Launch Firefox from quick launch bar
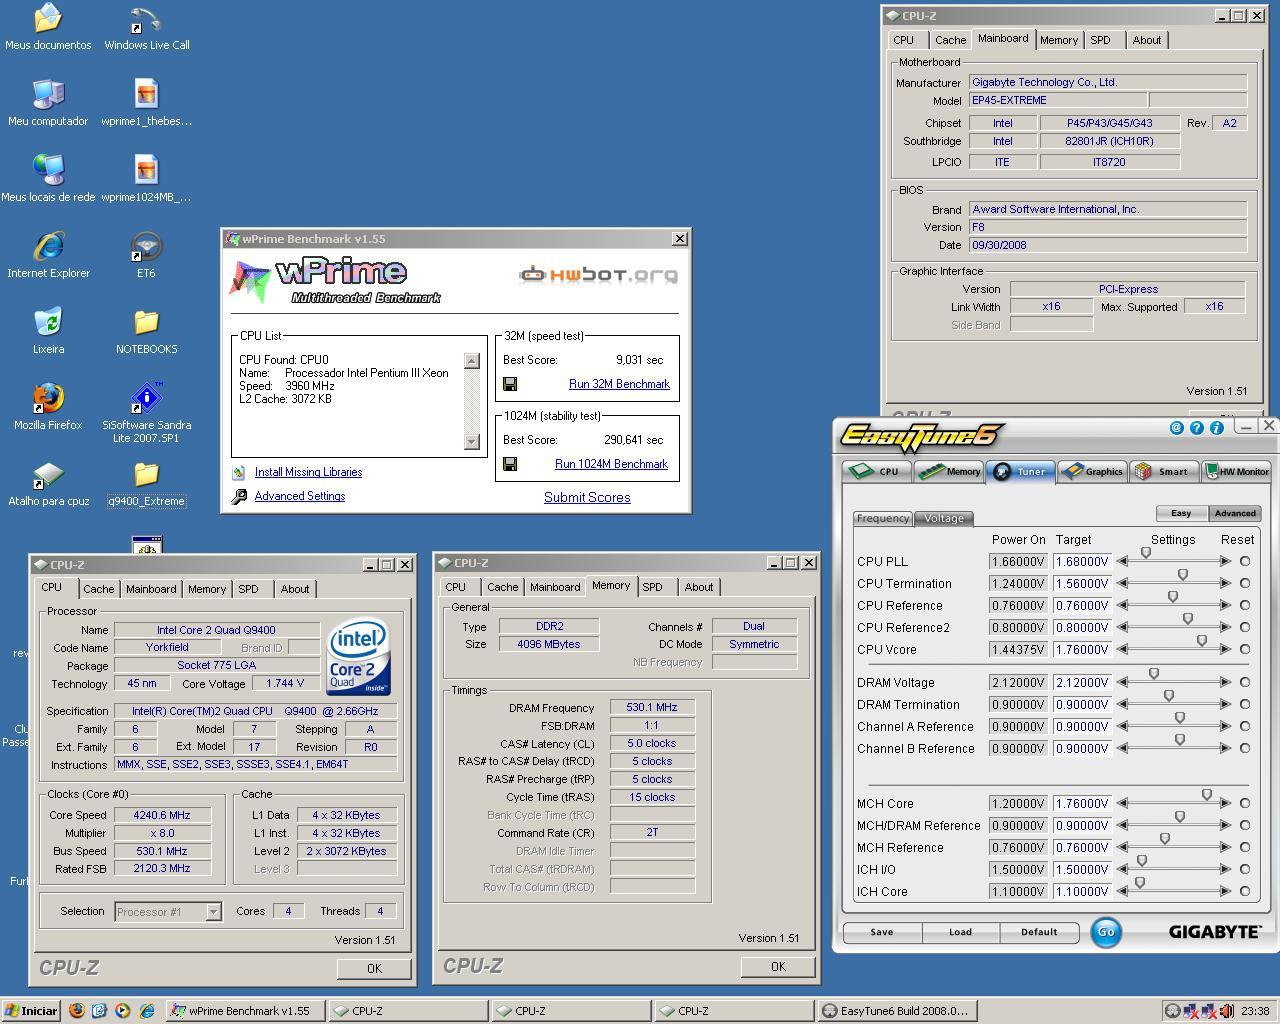 (77, 1011)
